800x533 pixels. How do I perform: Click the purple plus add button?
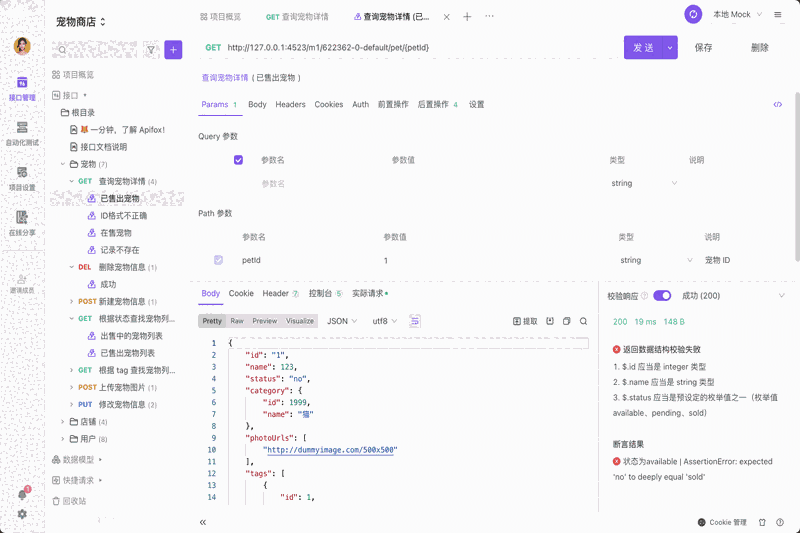[x=173, y=49]
